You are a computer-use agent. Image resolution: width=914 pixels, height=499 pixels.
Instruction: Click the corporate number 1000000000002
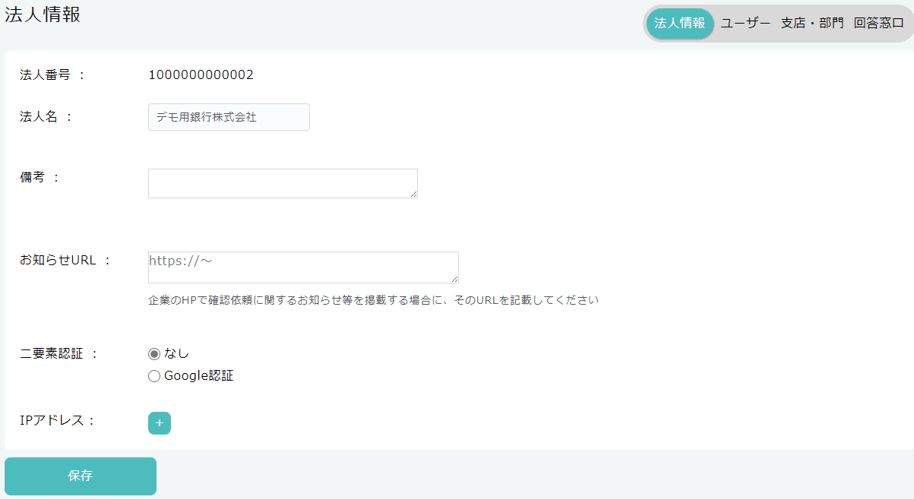(x=201, y=75)
